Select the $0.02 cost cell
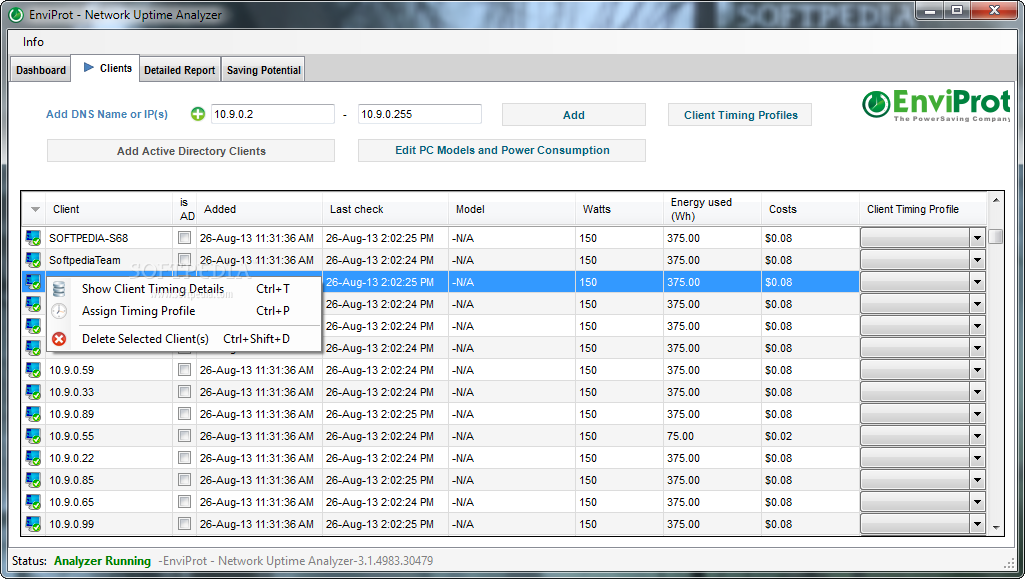 pyautogui.click(x=811, y=436)
